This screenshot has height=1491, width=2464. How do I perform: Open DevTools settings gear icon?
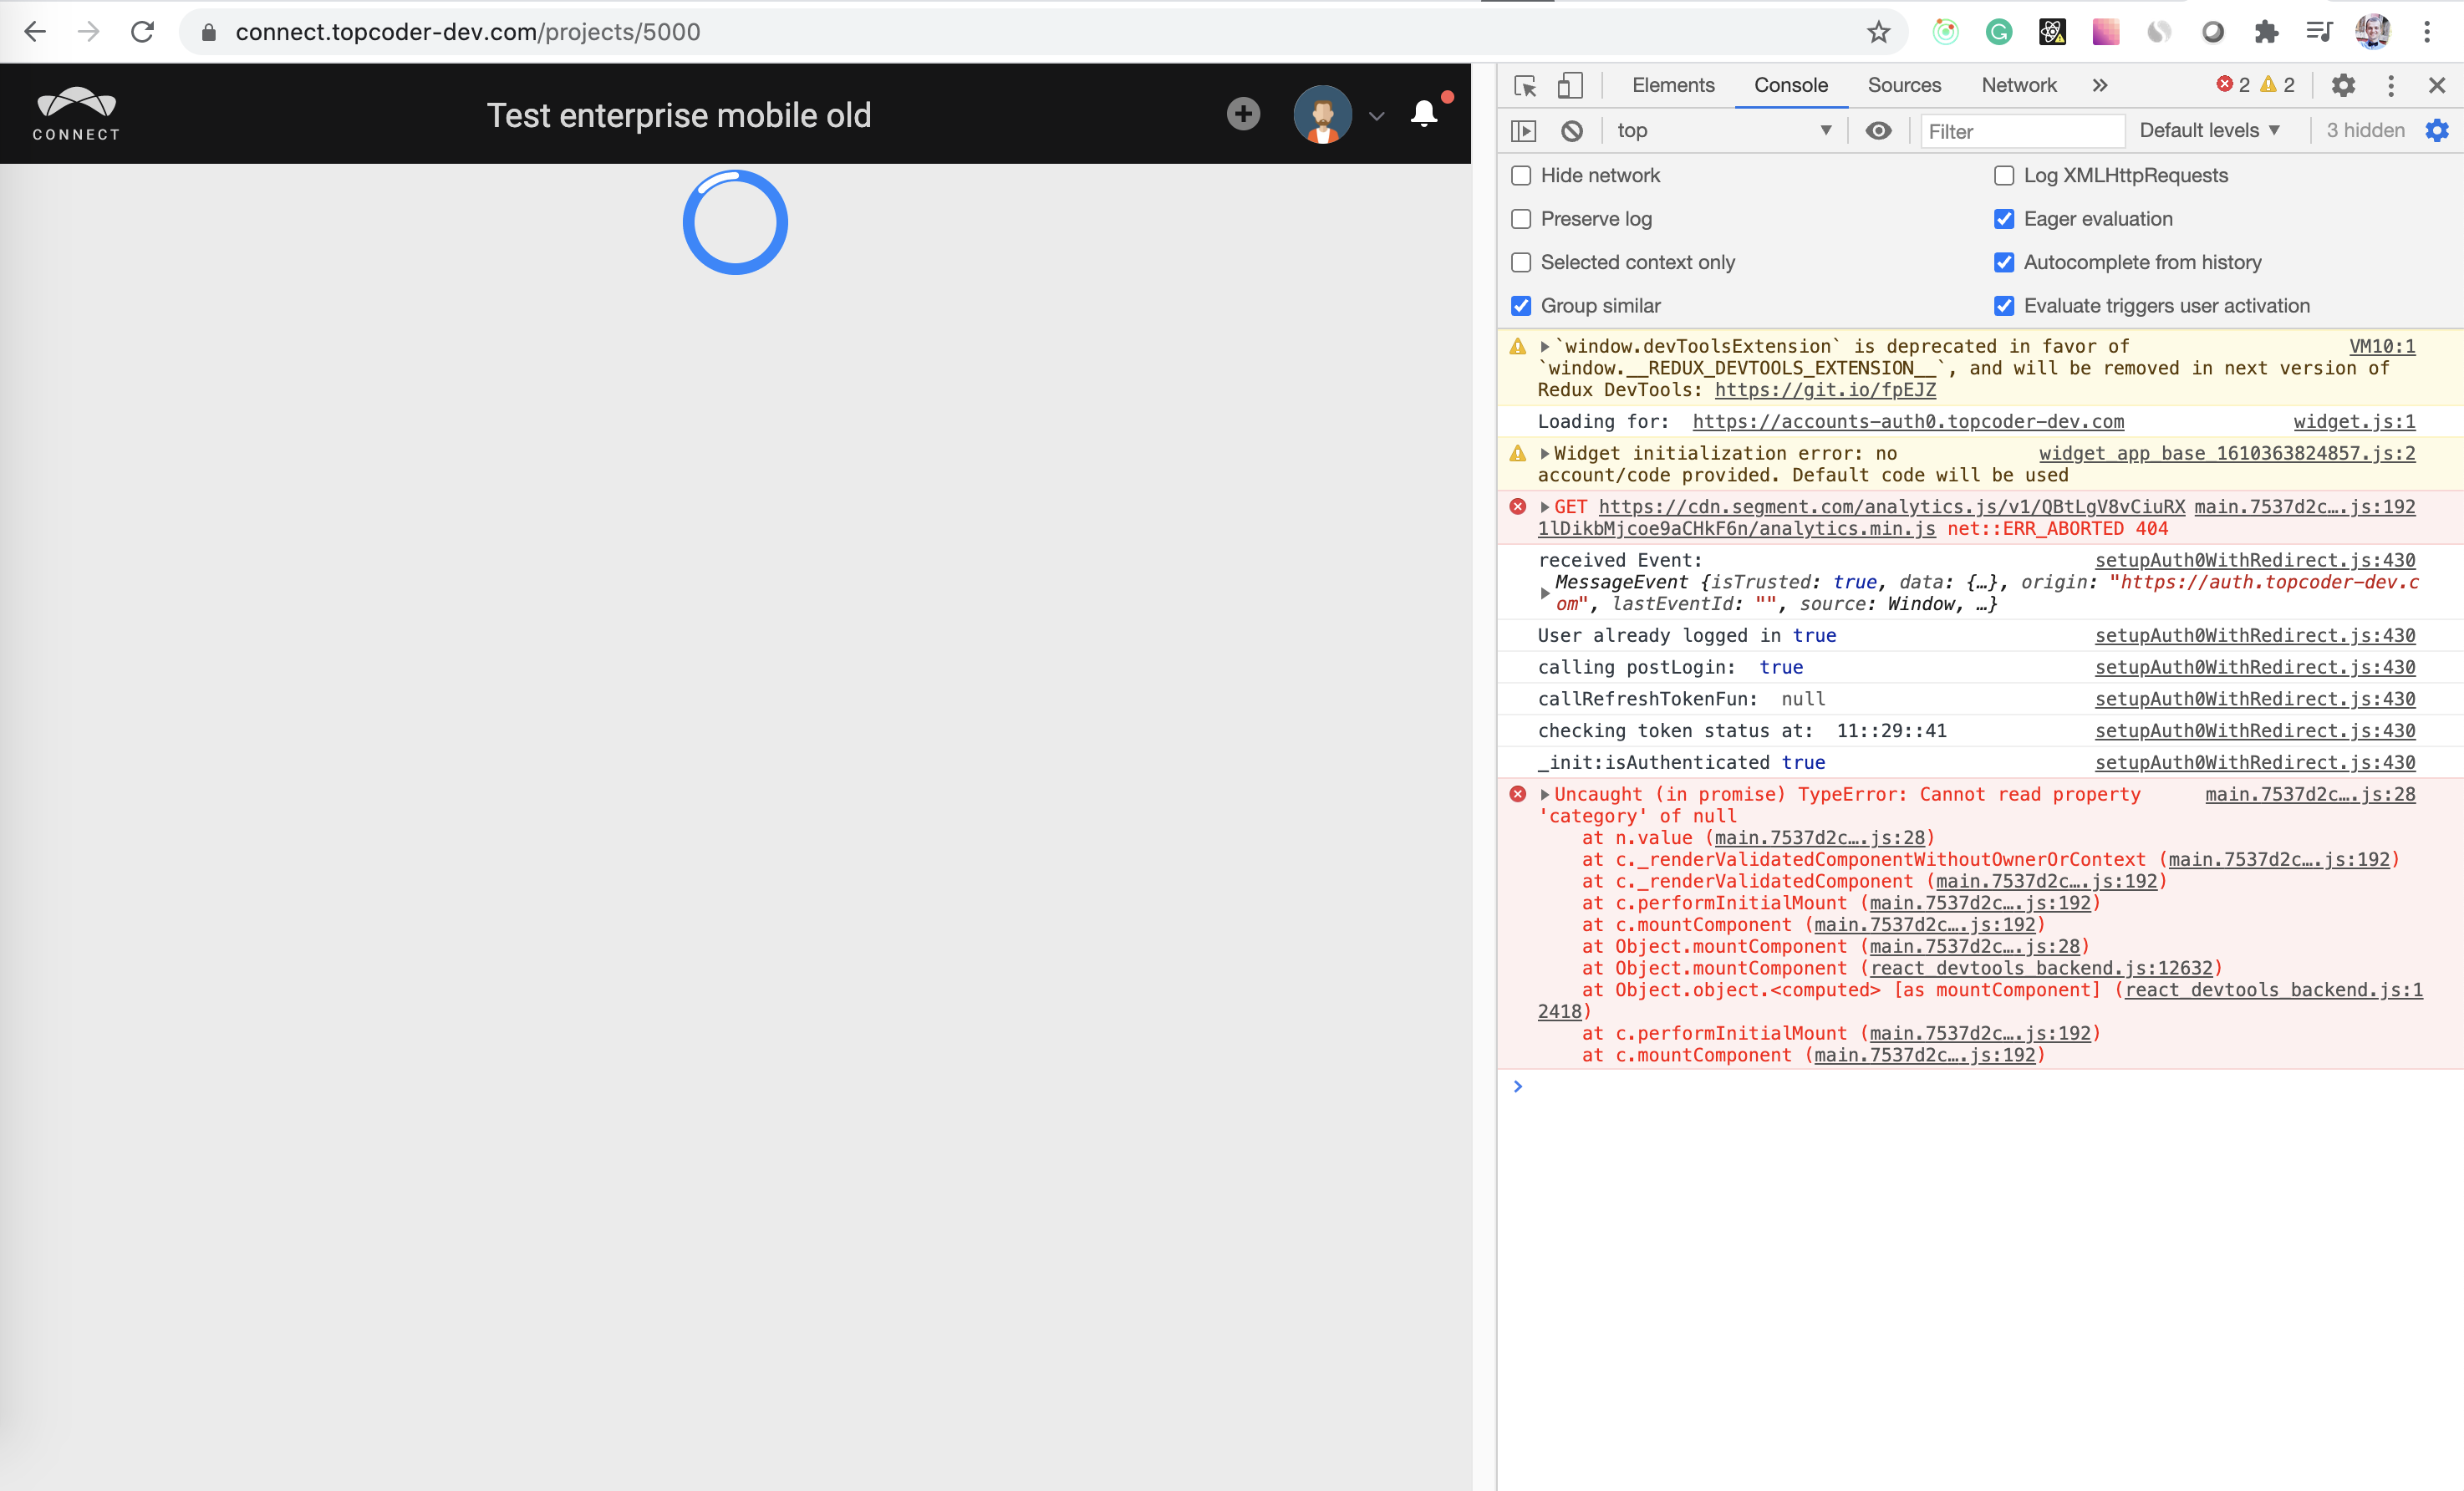click(x=2343, y=86)
